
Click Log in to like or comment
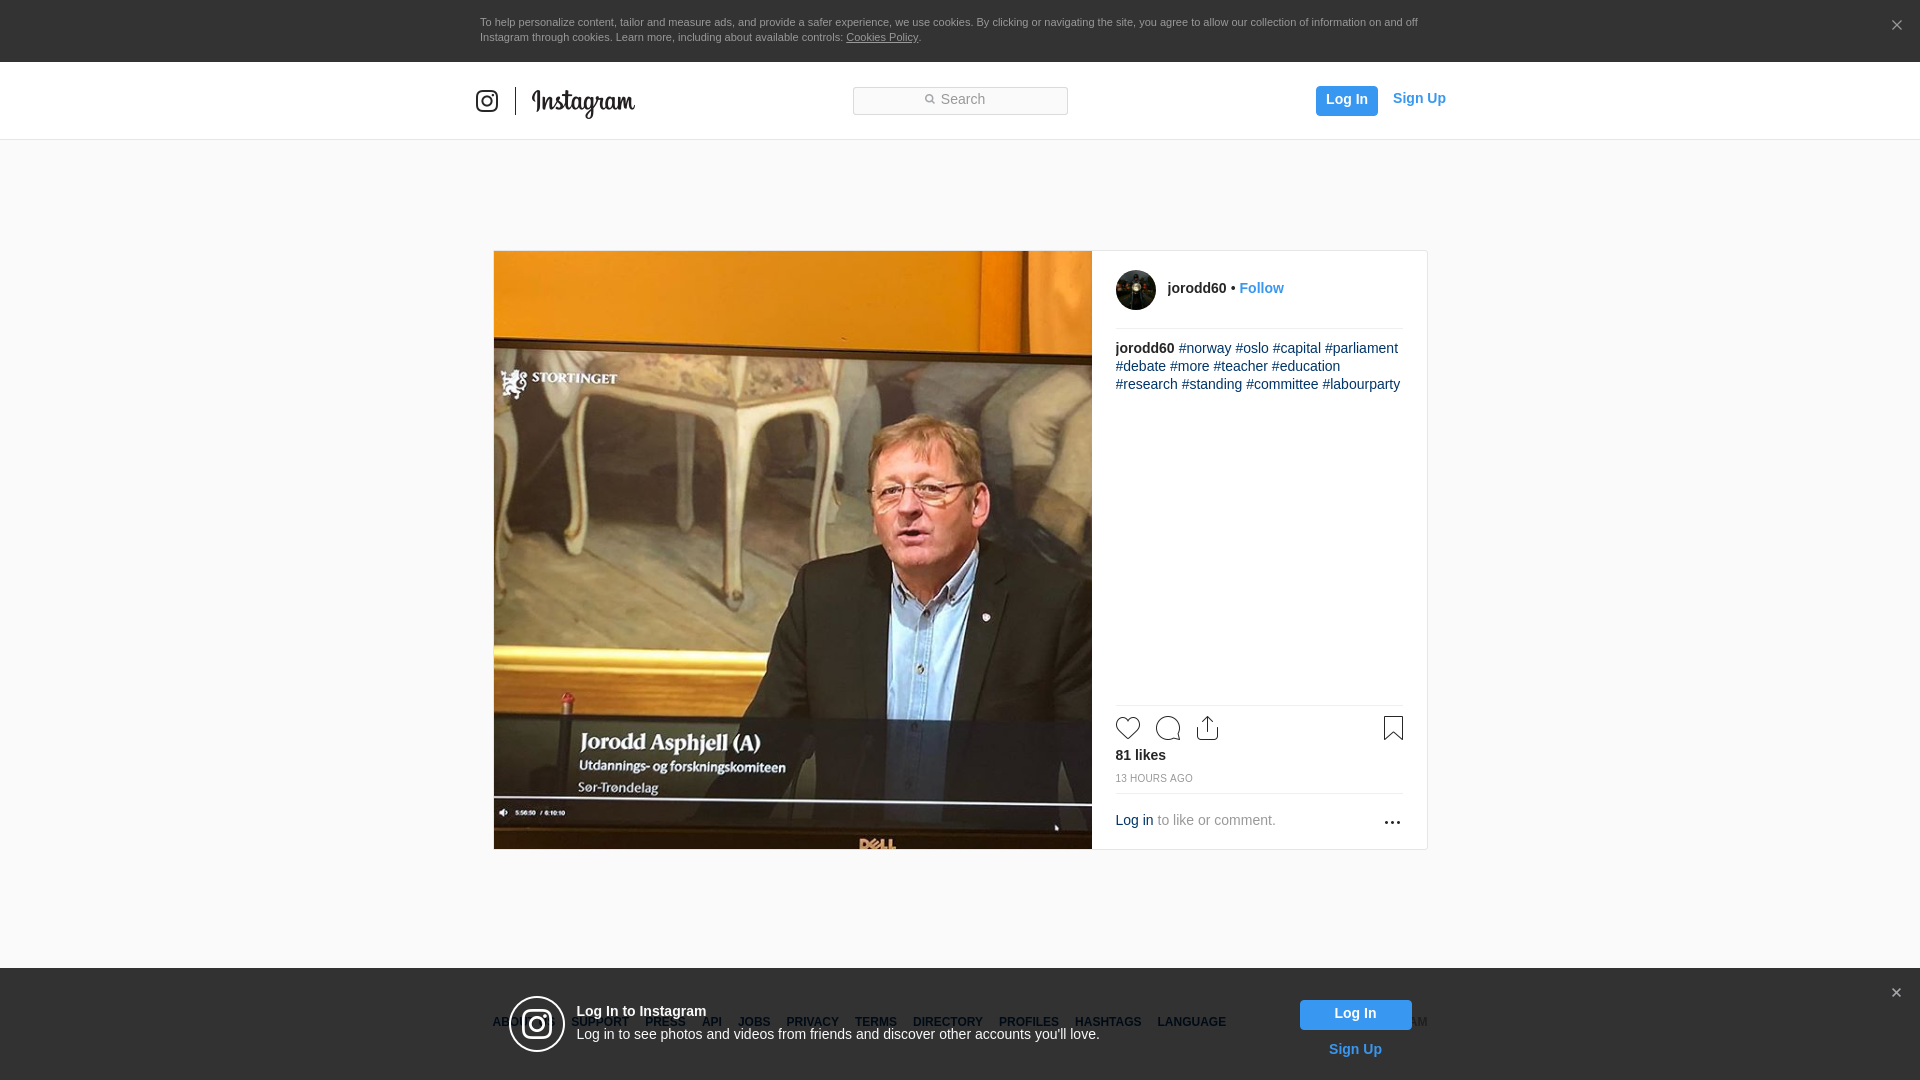click(x=1134, y=820)
